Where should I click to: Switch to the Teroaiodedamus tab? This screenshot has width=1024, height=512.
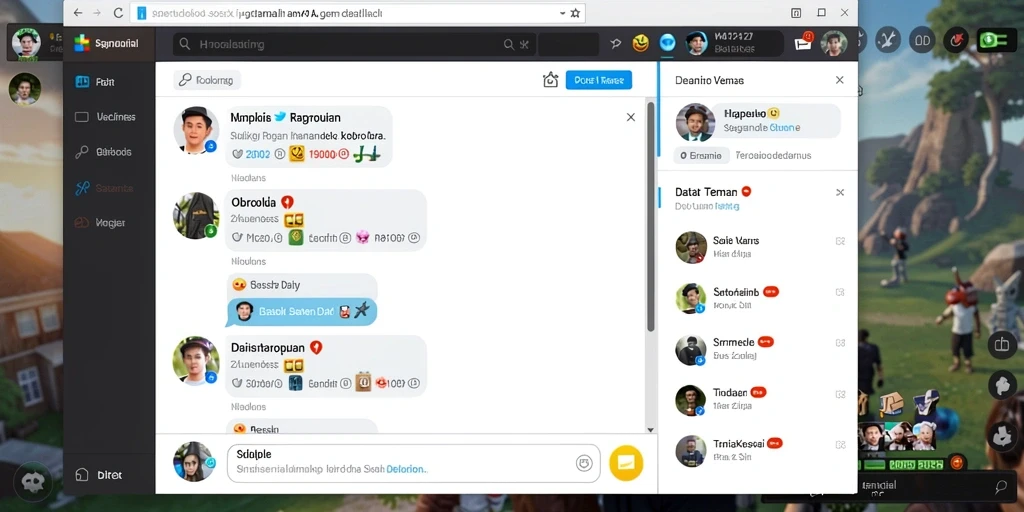pyautogui.click(x=773, y=155)
